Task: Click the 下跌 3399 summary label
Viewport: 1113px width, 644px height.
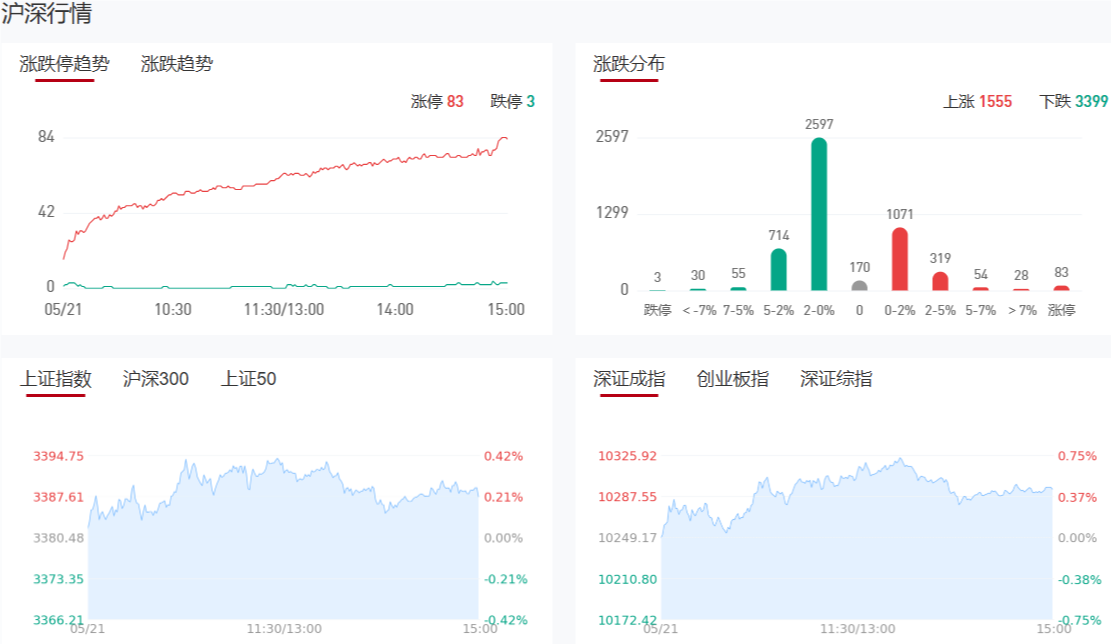Action: pyautogui.click(x=1074, y=101)
